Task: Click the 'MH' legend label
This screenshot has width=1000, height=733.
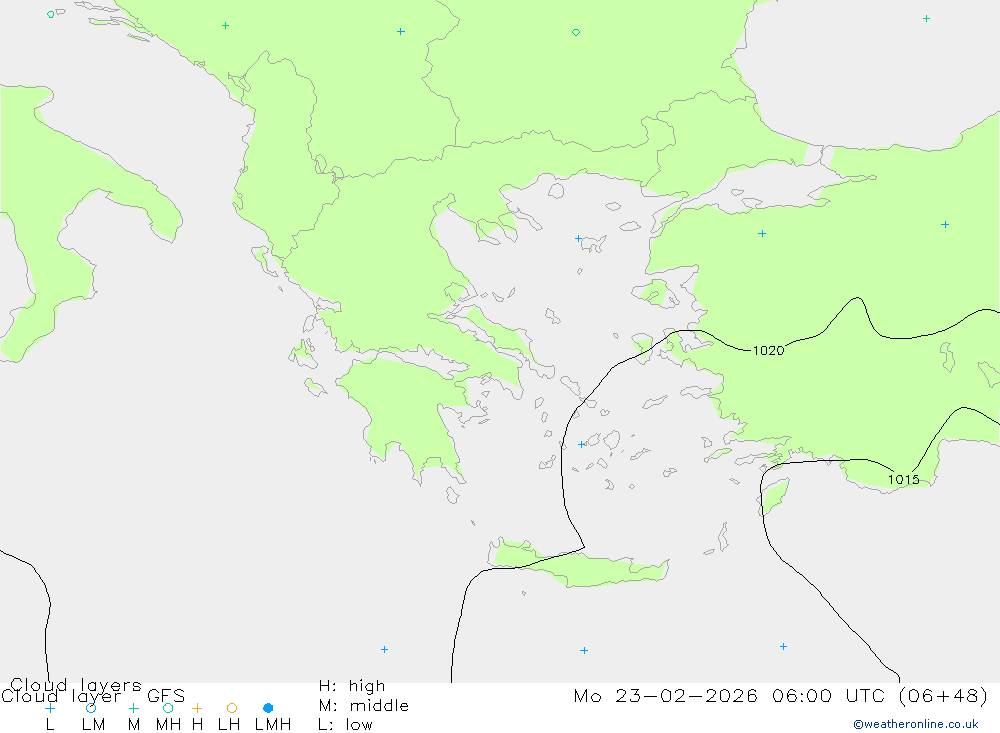Action: pyautogui.click(x=168, y=725)
